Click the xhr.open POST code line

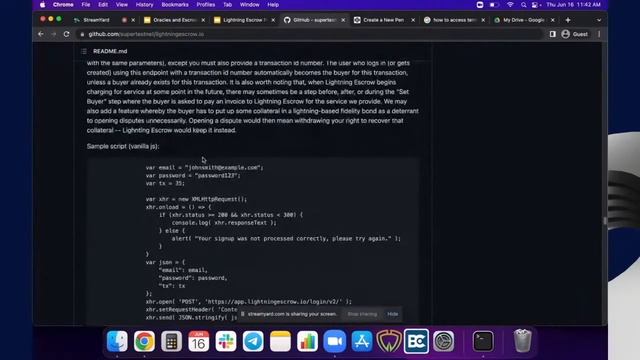pyautogui.click(x=249, y=302)
